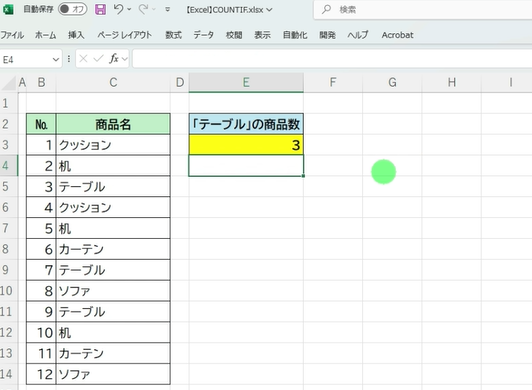Select column F header
532x390 pixels.
coord(333,82)
